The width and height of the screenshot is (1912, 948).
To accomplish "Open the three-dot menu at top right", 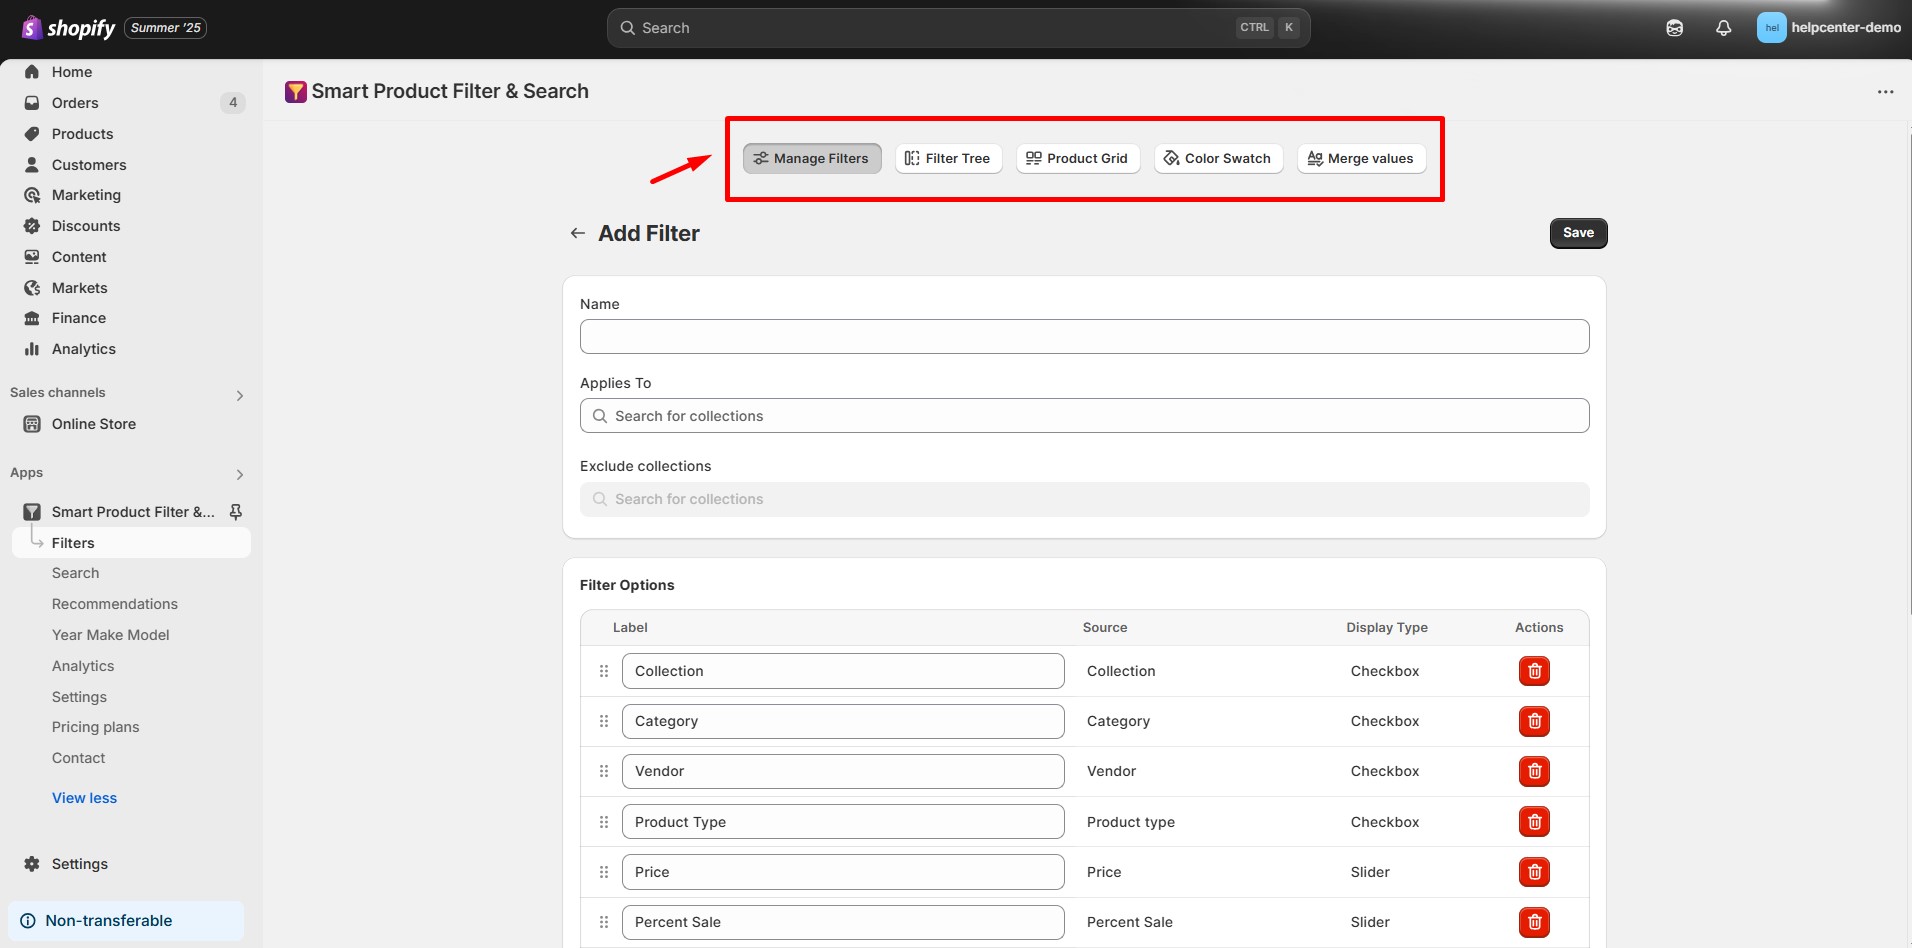I will coord(1885,92).
